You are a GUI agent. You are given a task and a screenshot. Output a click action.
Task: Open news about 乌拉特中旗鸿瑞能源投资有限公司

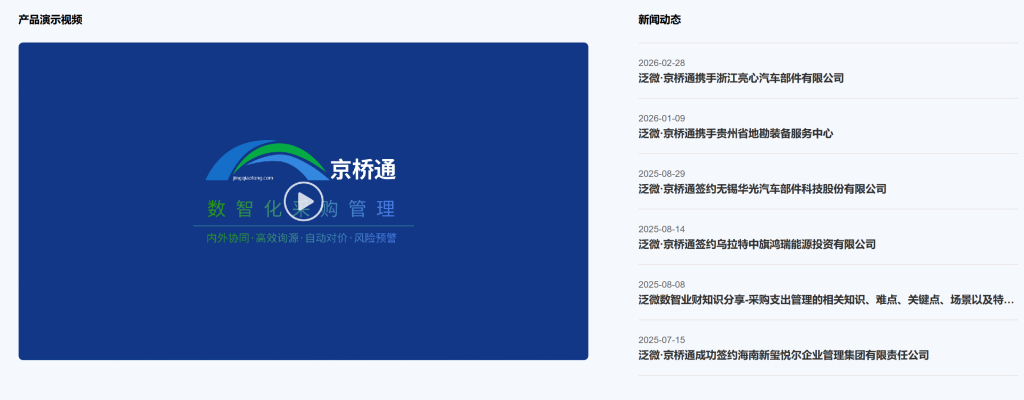pos(757,244)
